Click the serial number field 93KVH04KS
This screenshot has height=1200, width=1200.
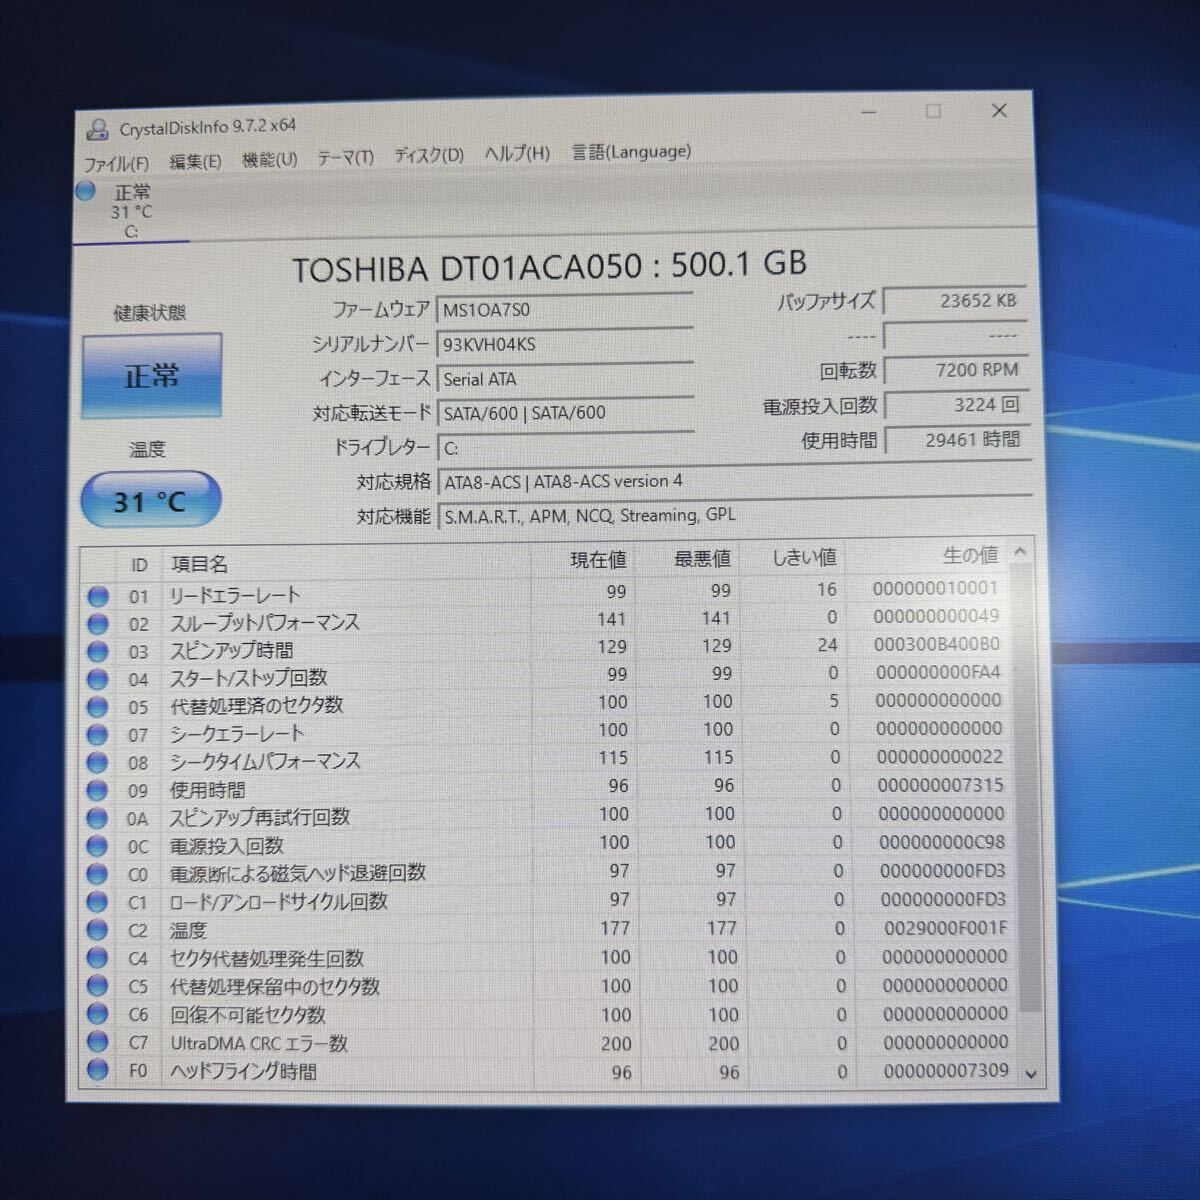pos(565,343)
